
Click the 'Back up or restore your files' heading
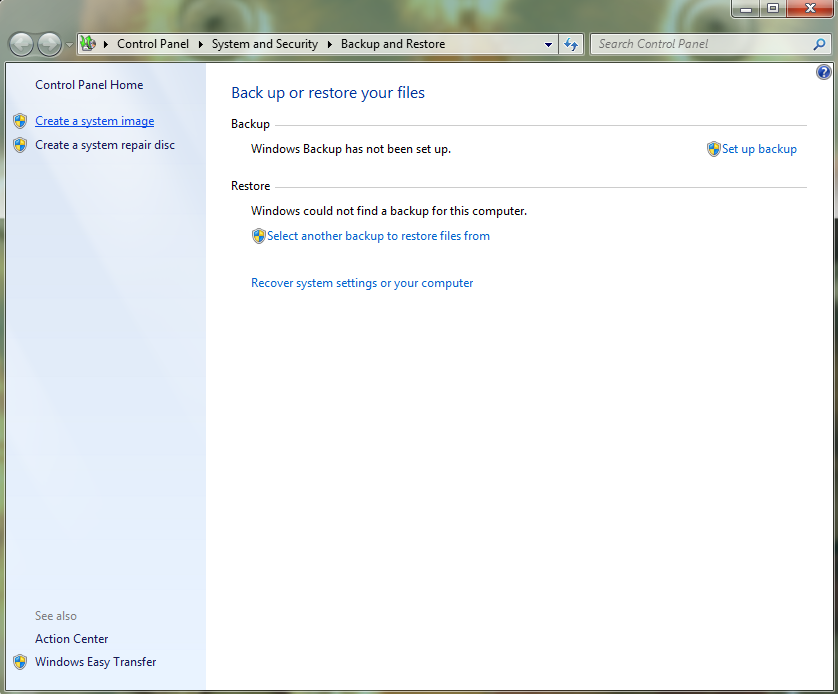click(x=328, y=93)
